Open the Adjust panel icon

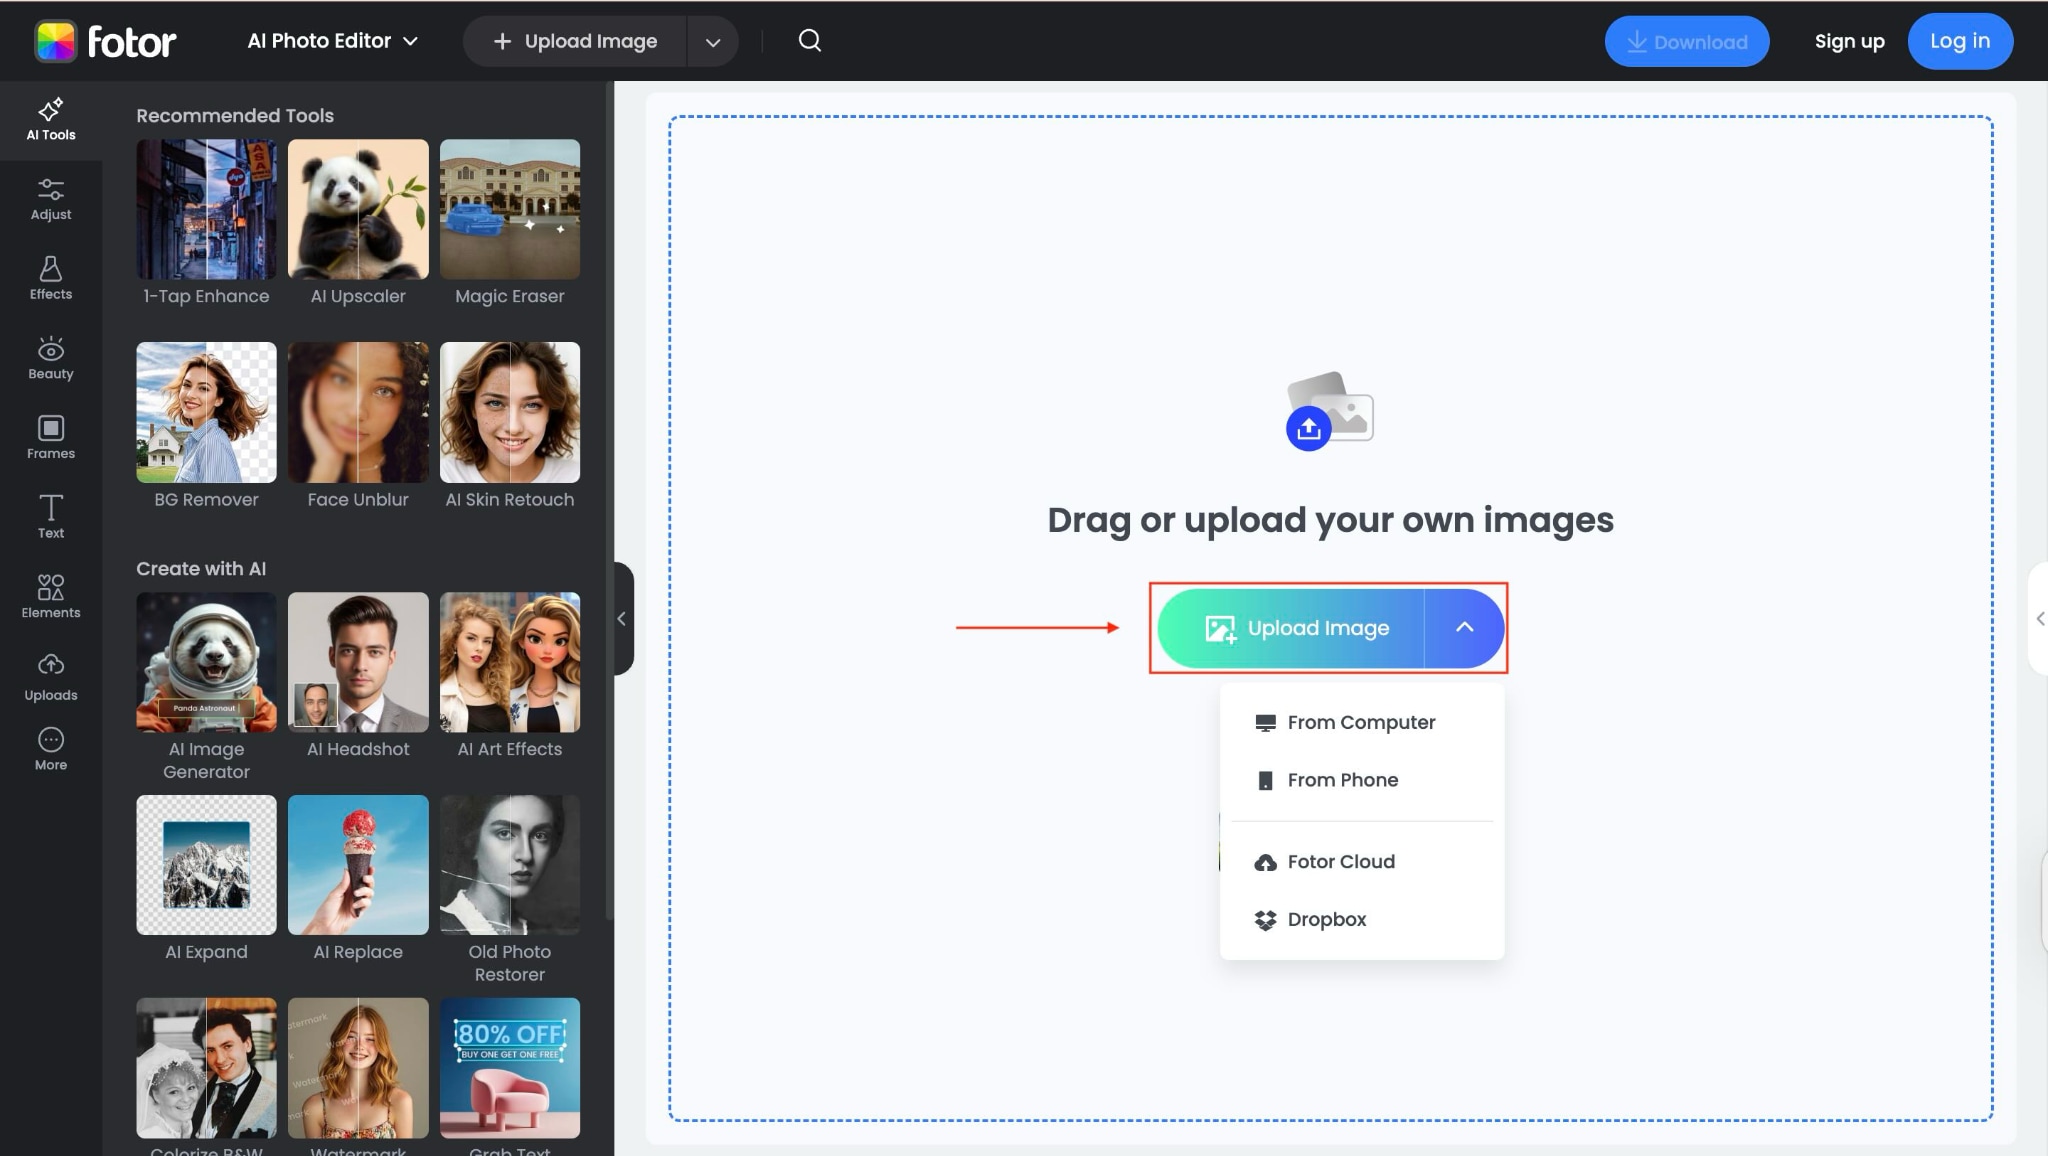pos(50,199)
